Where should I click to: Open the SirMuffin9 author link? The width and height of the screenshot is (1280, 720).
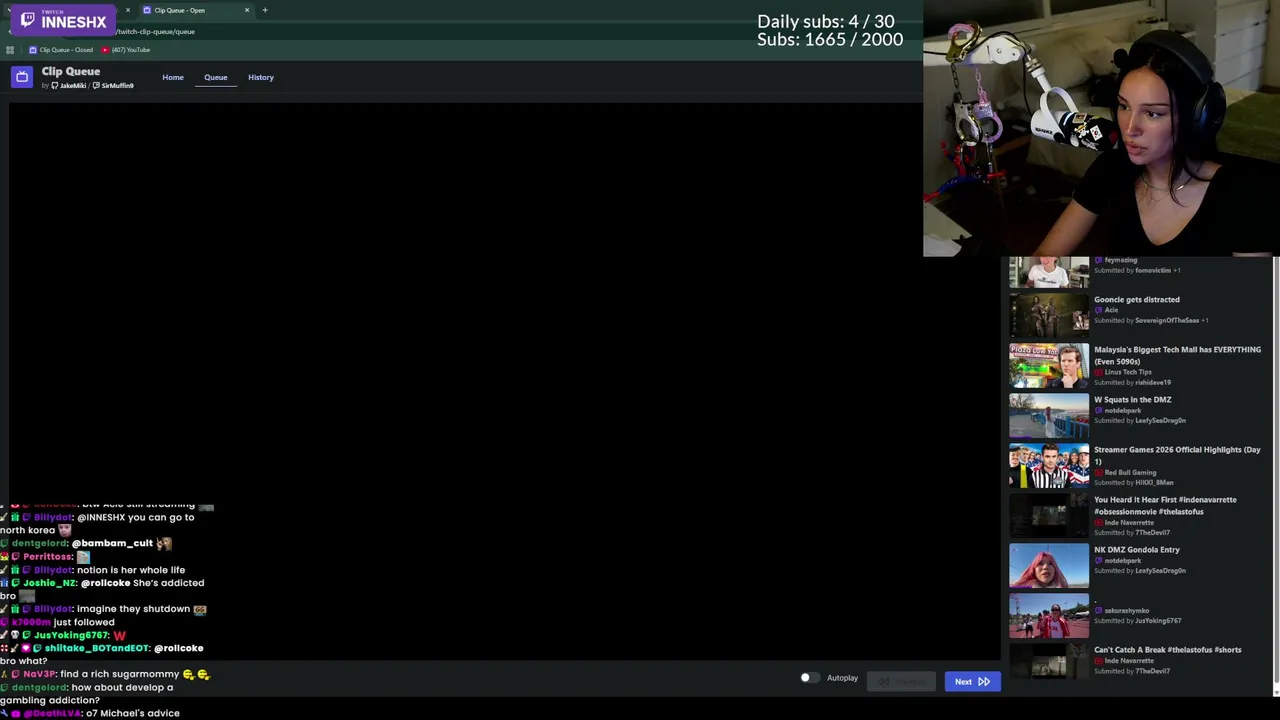click(x=113, y=86)
